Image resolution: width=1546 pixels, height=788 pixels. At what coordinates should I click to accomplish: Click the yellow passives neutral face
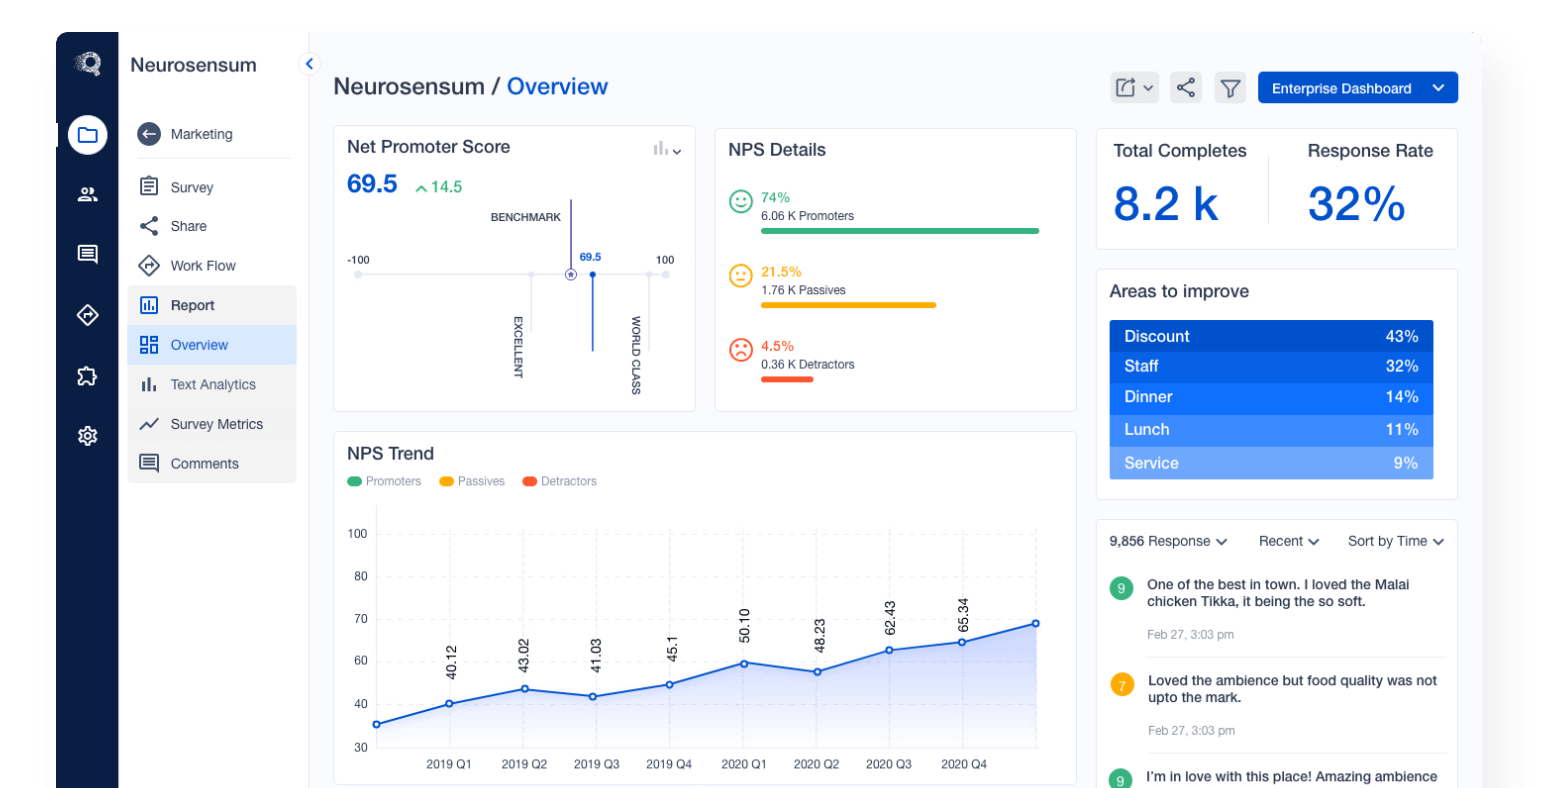741,276
